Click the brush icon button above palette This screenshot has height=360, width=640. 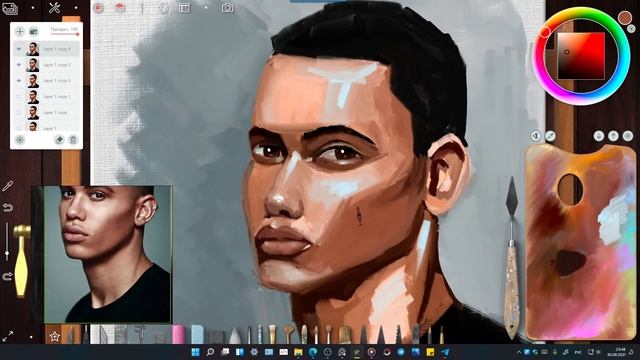pyautogui.click(x=550, y=136)
